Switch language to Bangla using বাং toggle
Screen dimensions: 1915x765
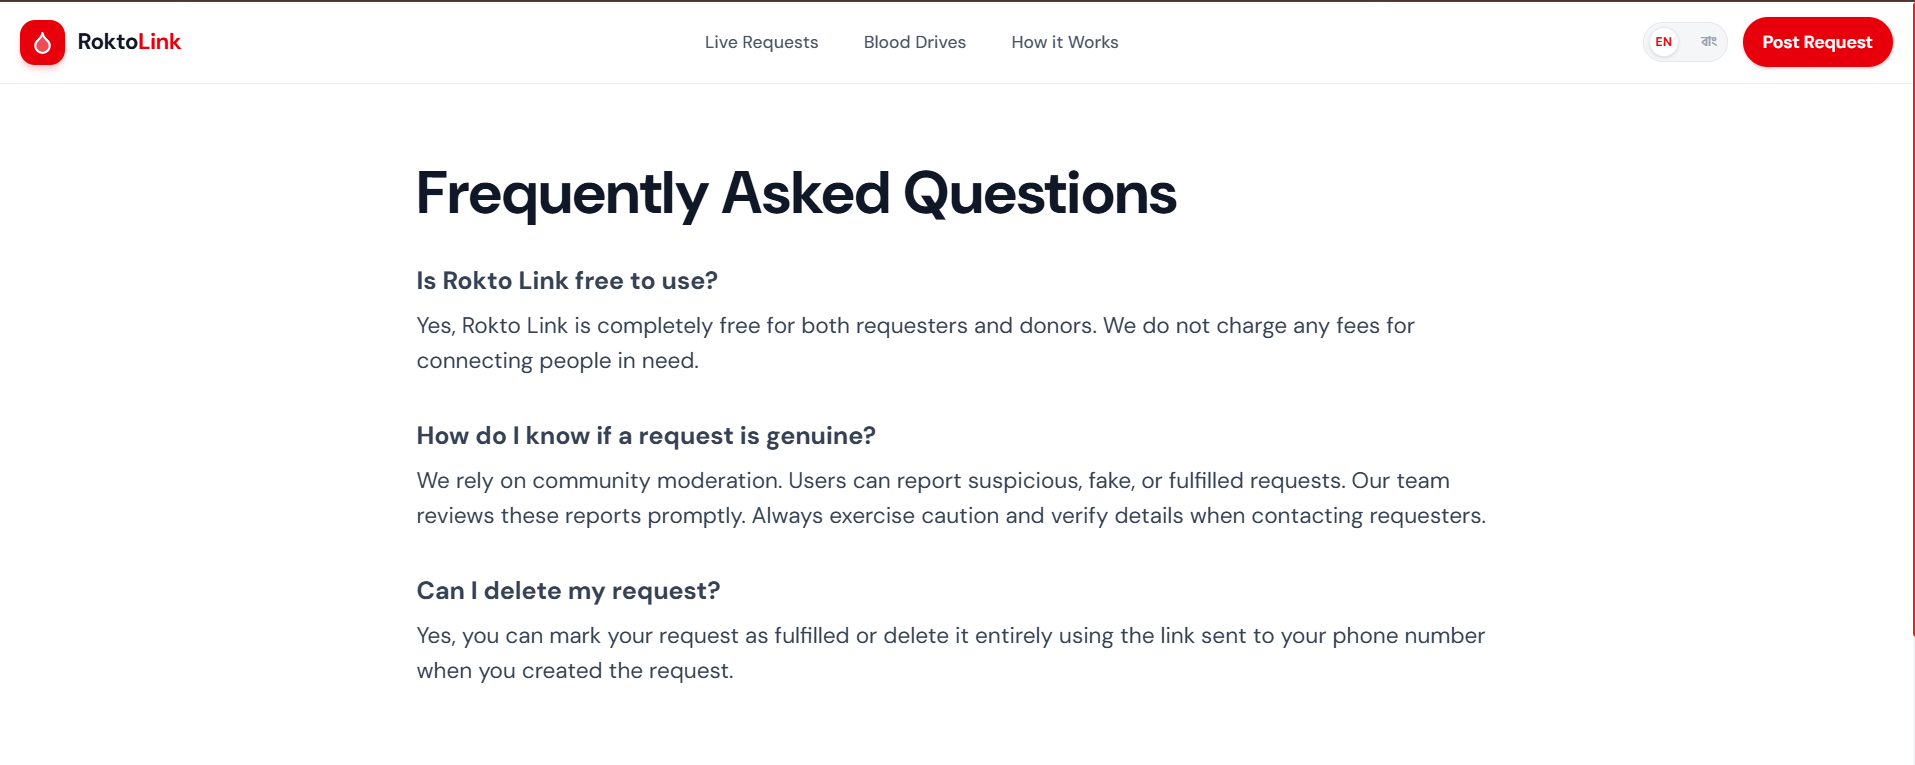[1708, 42]
